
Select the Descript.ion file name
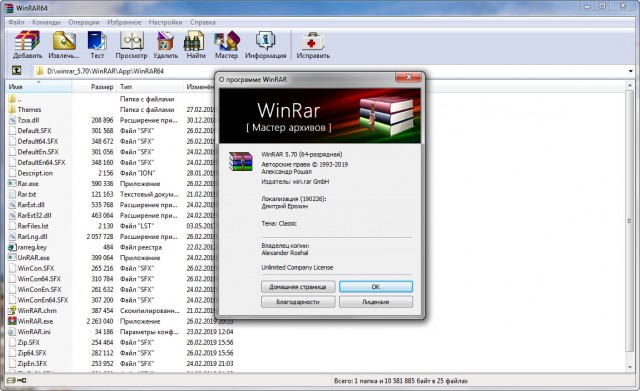pyautogui.click(x=35, y=173)
